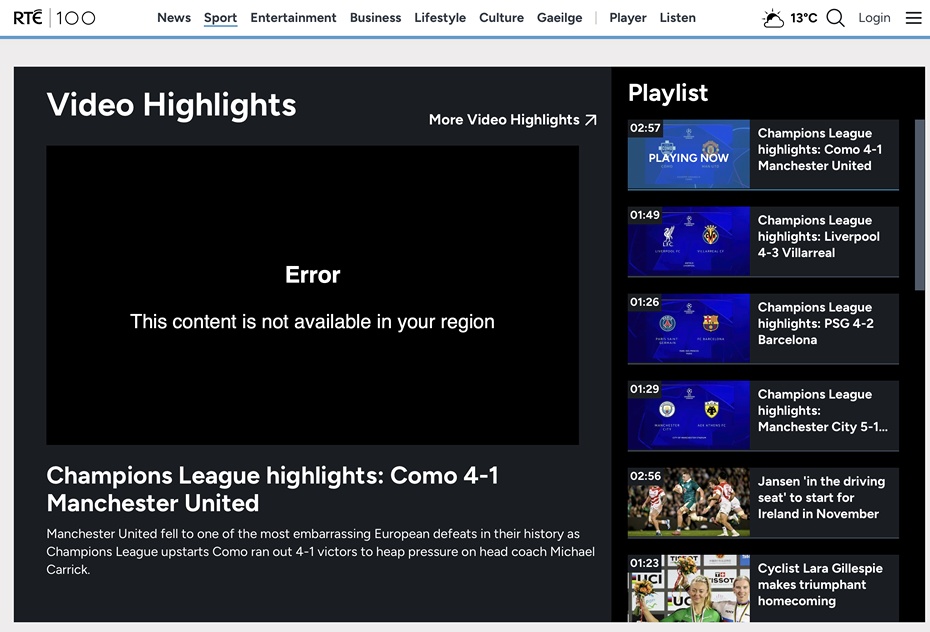Click the 02:57 duration badge
The height and width of the screenshot is (632, 930).
click(x=645, y=127)
